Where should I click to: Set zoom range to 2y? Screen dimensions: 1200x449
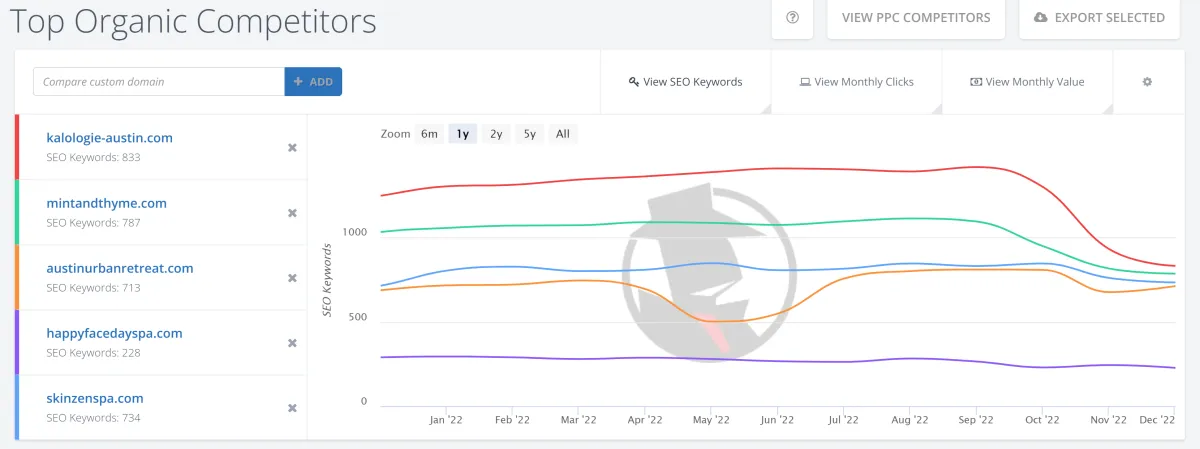tap(496, 134)
